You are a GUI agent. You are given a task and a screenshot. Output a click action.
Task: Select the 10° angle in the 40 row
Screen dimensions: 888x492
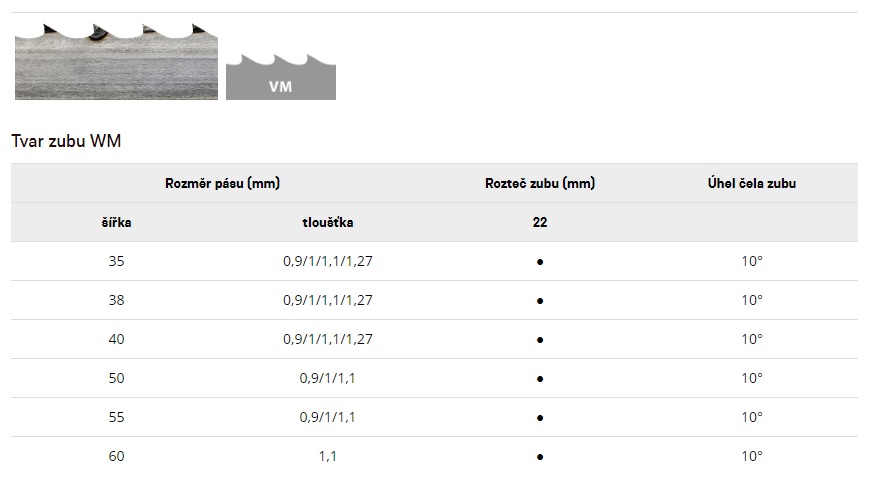pyautogui.click(x=752, y=340)
